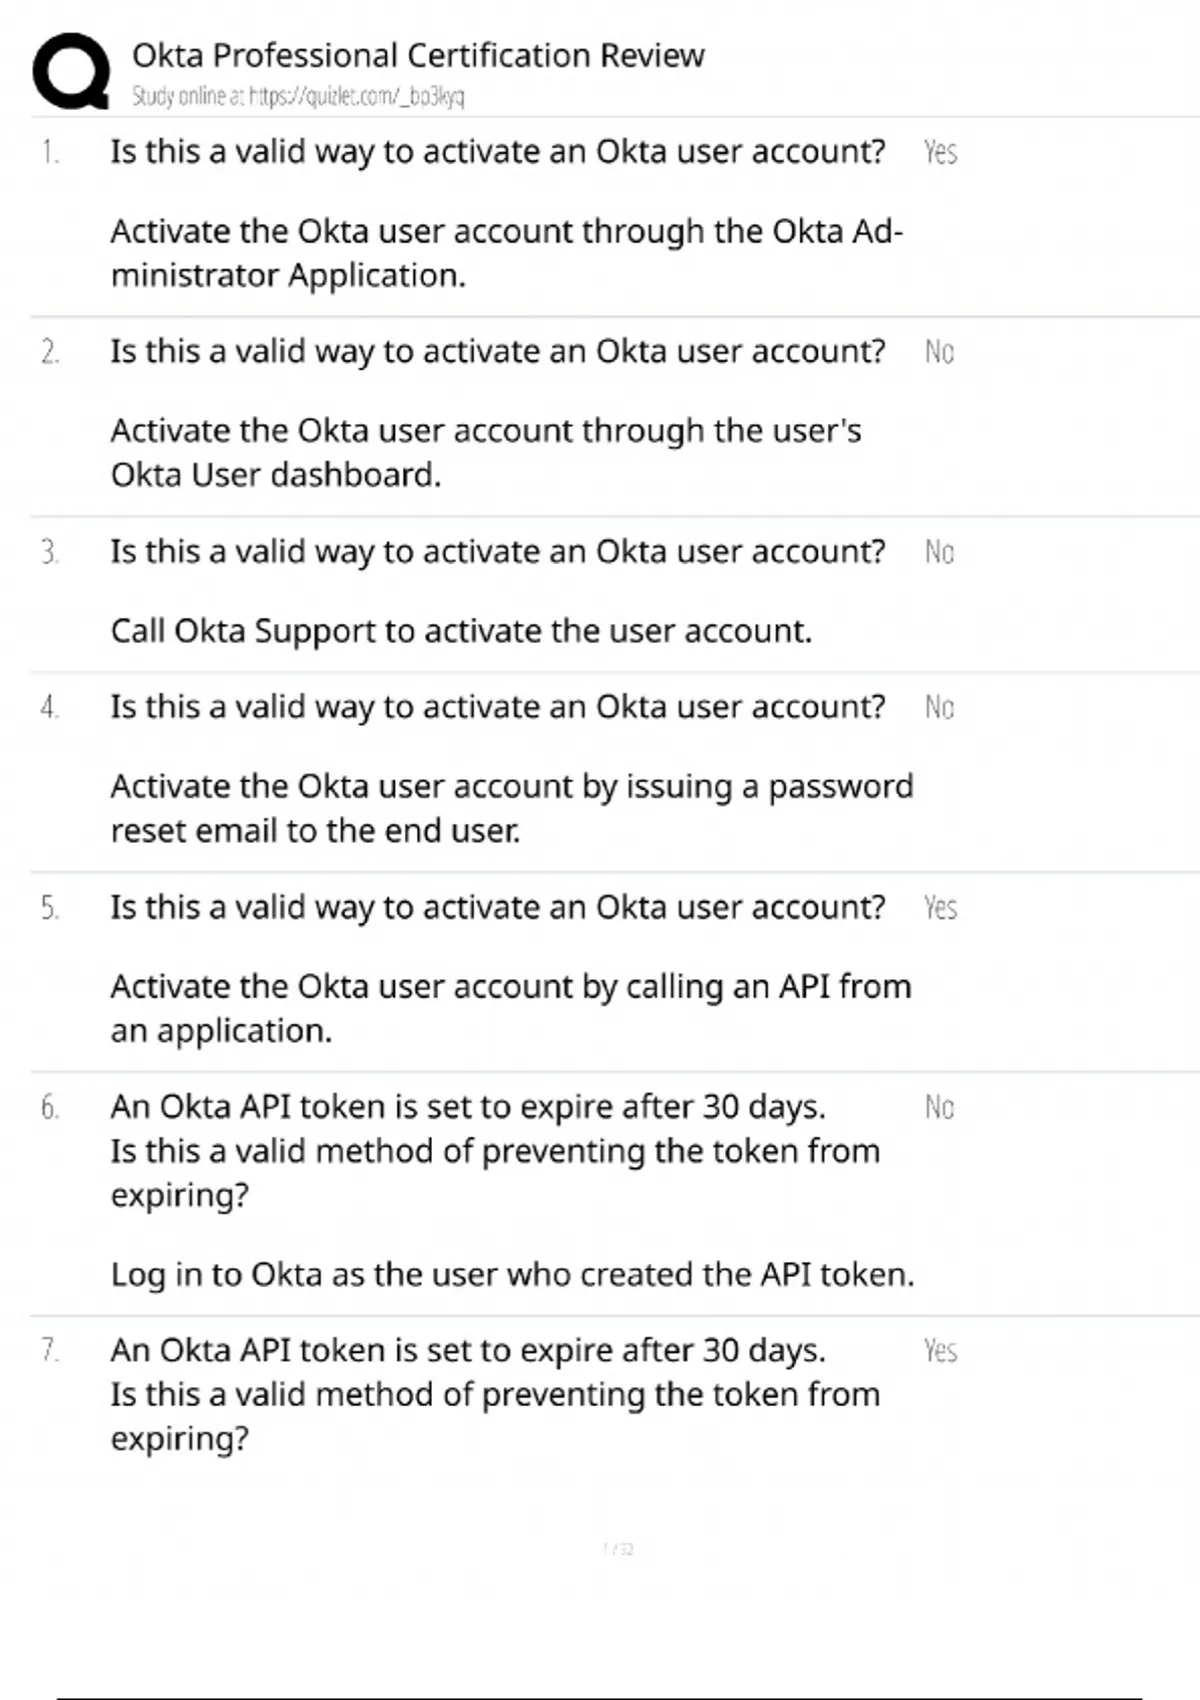
Task: Select question 1's 'Is this a valid way to activate' line
Action: tap(498, 152)
